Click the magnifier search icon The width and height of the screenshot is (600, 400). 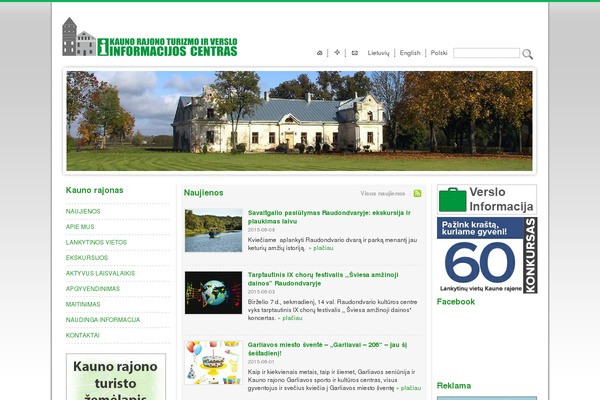click(527, 54)
